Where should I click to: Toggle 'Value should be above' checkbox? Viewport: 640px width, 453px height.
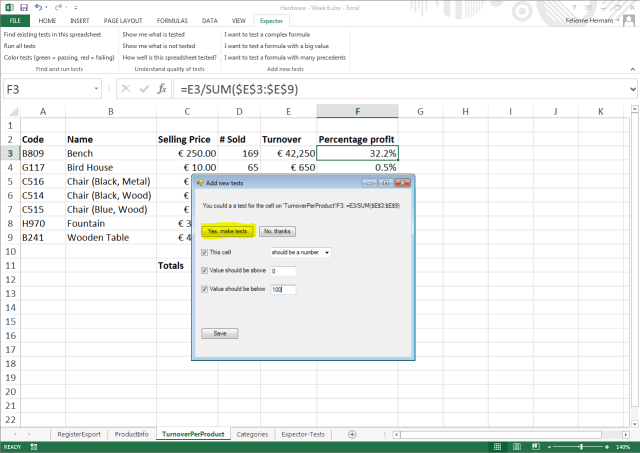point(204,271)
